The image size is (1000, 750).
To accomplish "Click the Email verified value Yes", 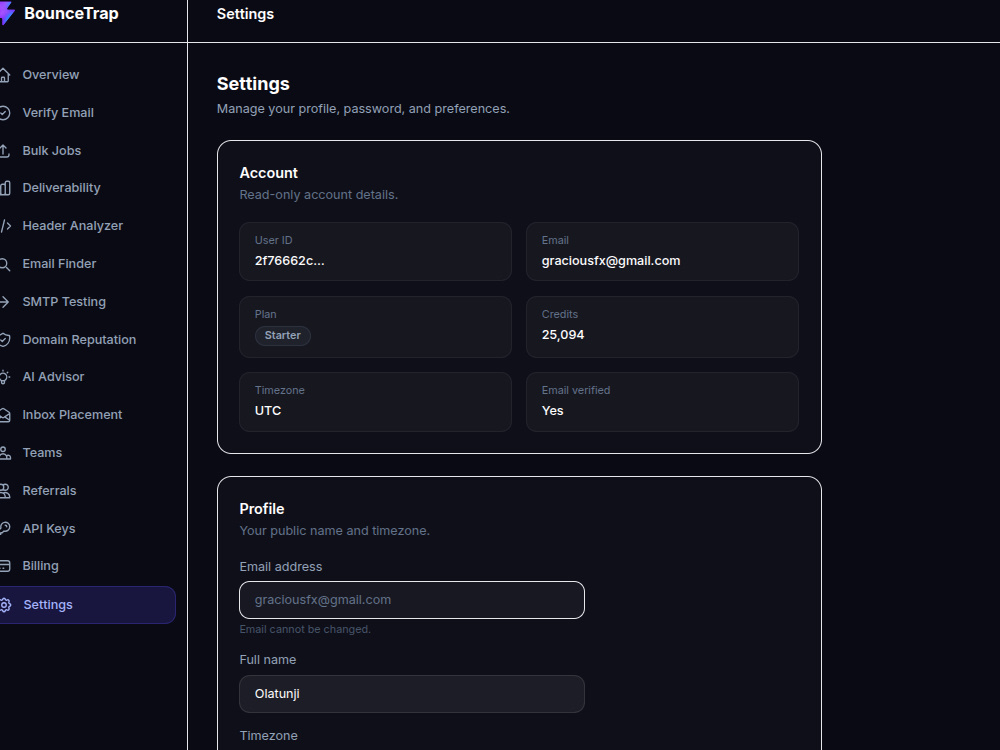I will pos(552,411).
